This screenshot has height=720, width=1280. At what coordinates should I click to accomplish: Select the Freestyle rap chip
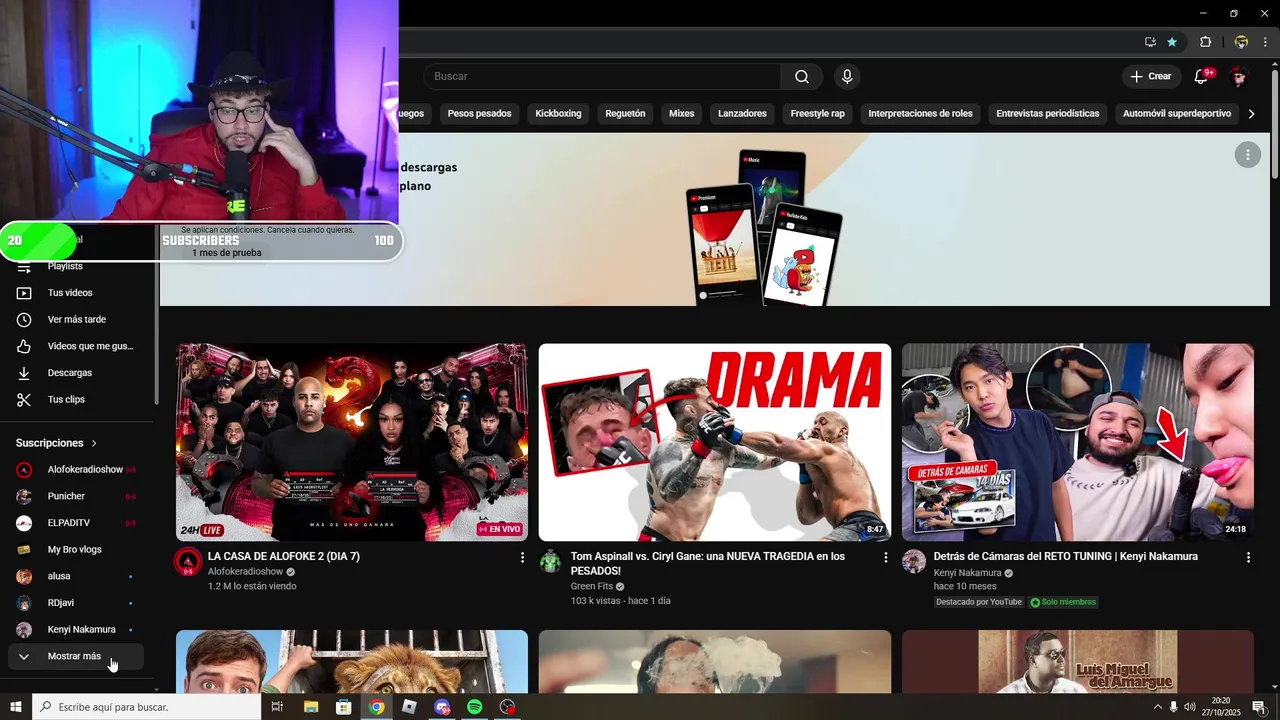[x=817, y=113]
